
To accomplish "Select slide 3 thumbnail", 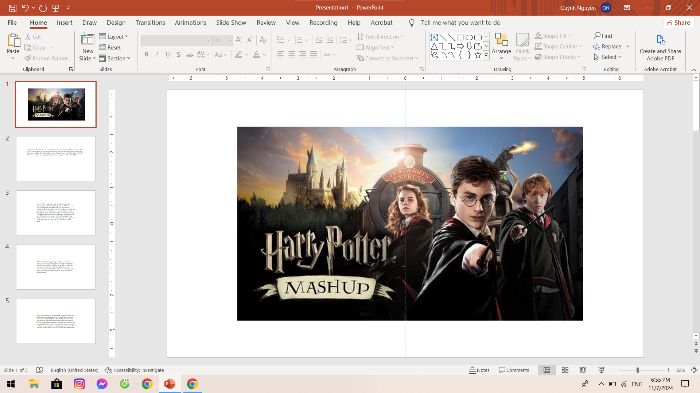I will pyautogui.click(x=56, y=213).
